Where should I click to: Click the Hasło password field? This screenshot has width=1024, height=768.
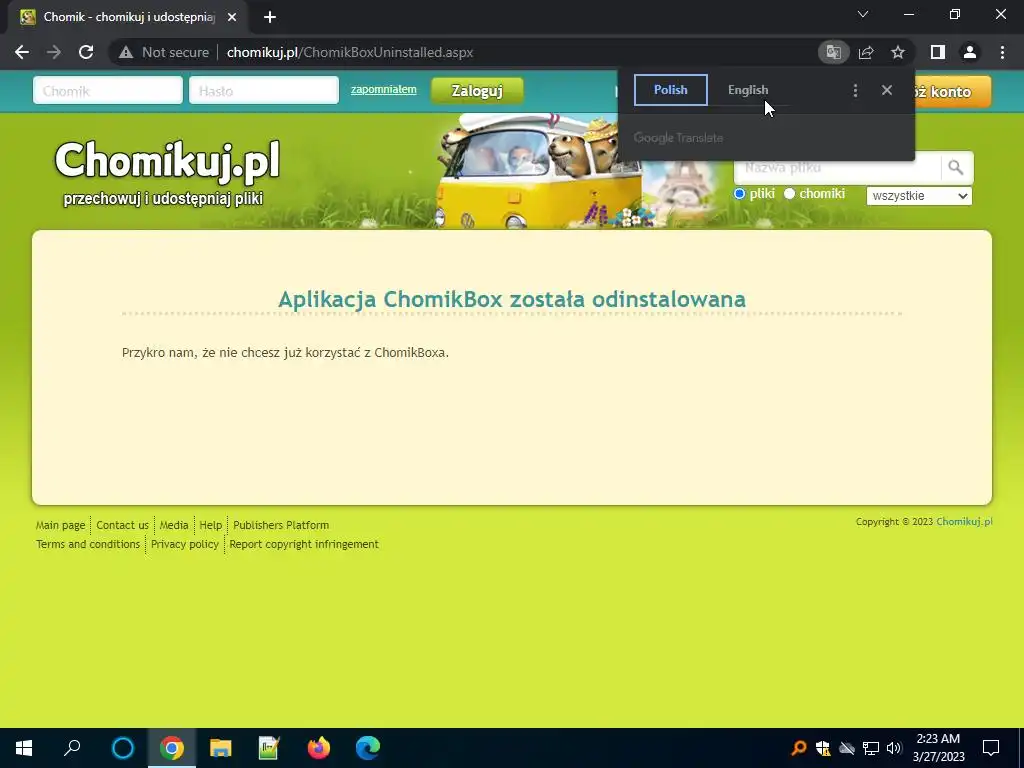264,91
